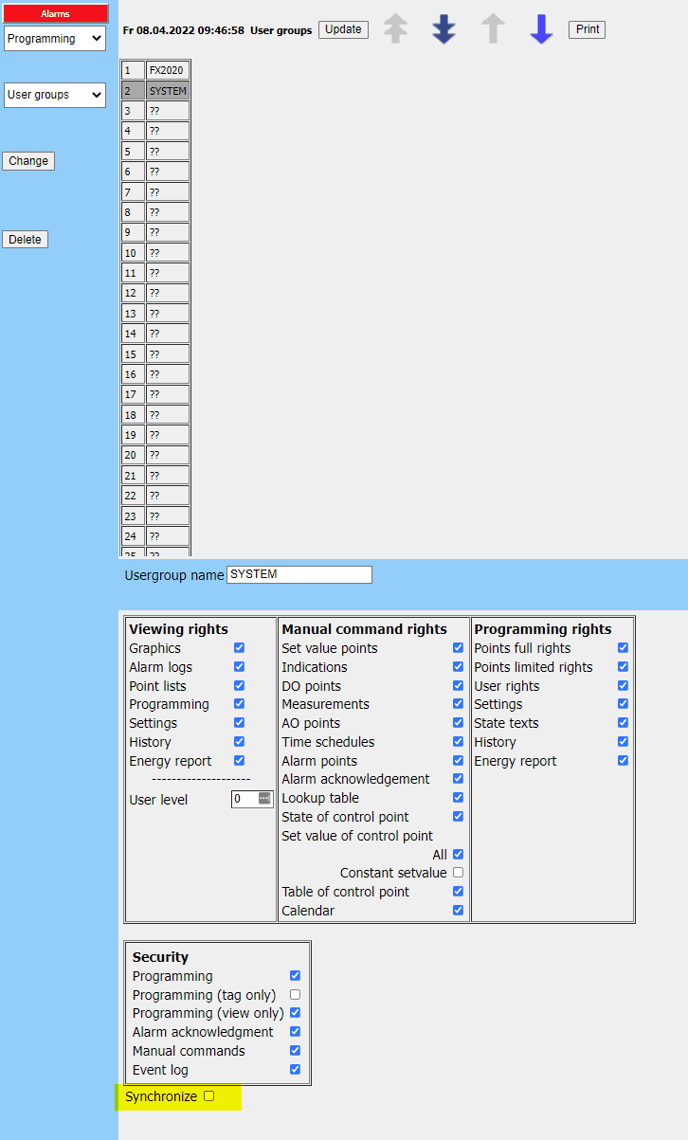Viewport: 688px width, 1140px height.
Task: Toggle the Calendar checkbox
Action: coord(458,910)
